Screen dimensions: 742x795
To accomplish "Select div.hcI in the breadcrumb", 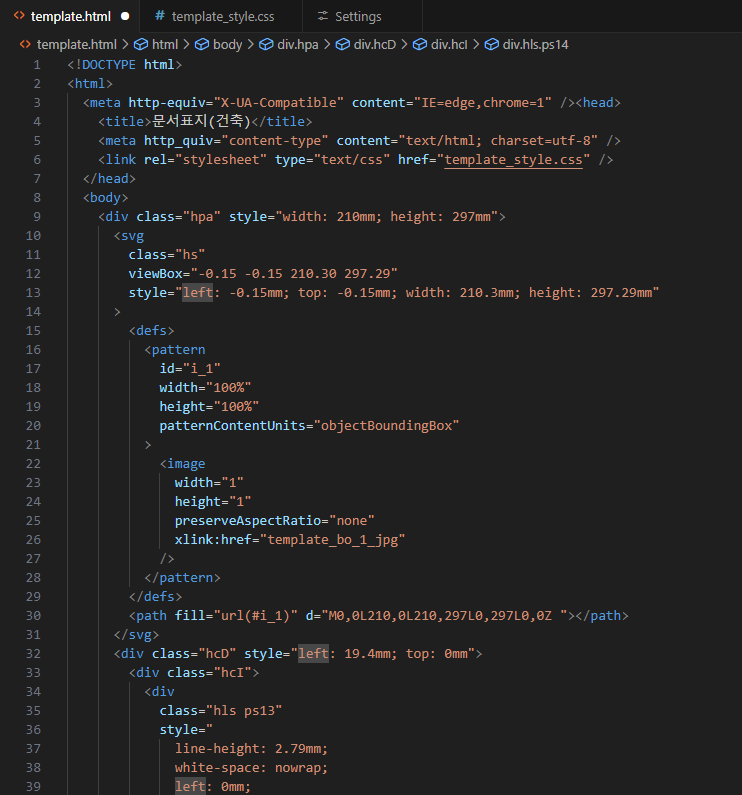I will click(x=449, y=45).
